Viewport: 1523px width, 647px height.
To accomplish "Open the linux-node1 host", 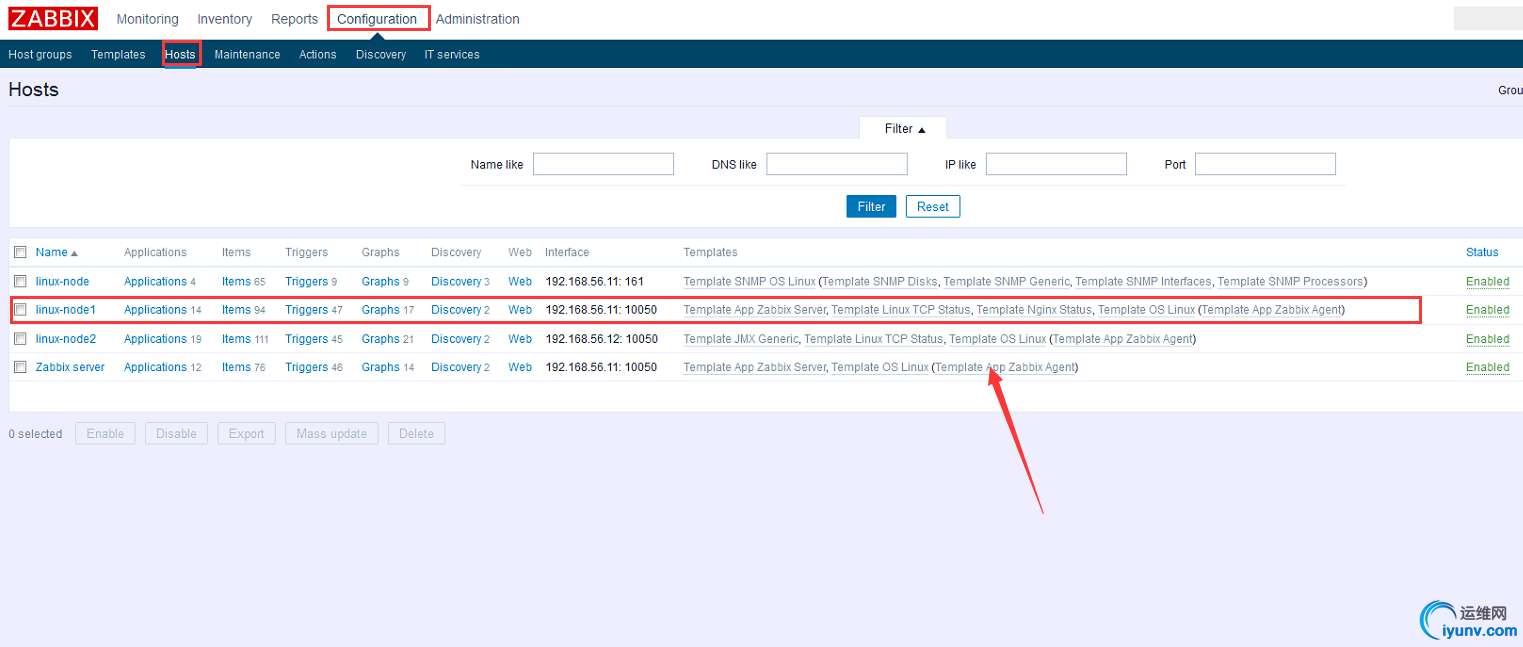I will 65,310.
